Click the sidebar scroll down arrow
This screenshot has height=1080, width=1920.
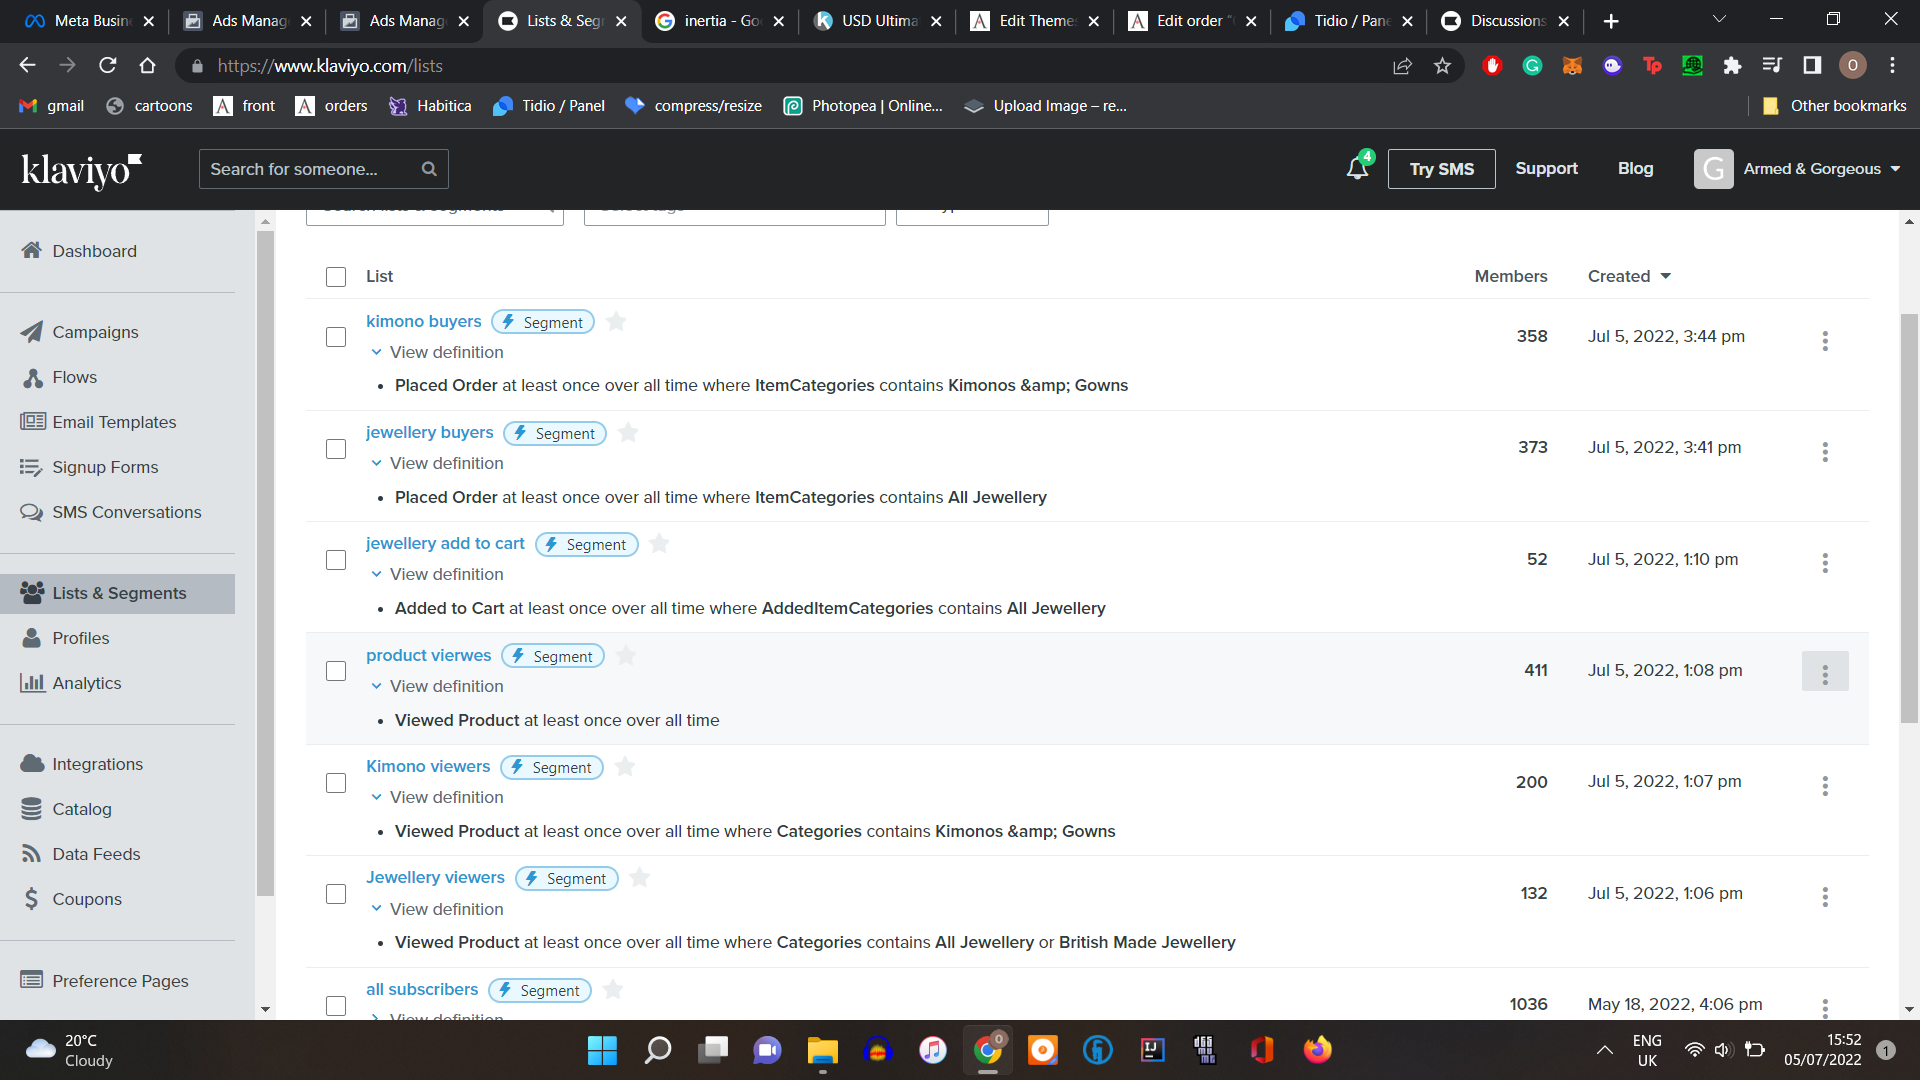click(265, 1009)
